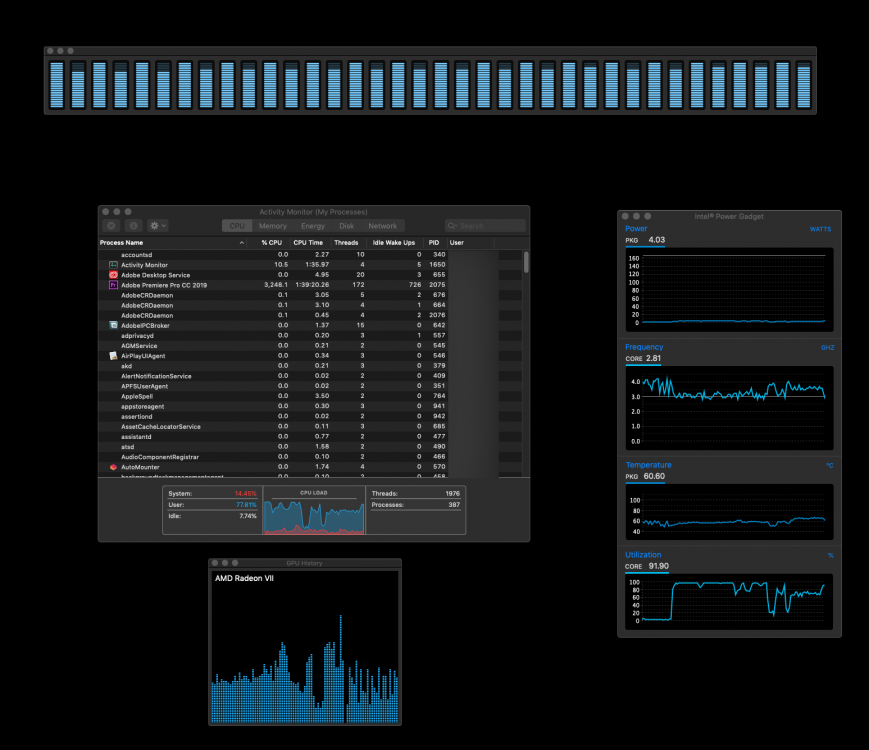Click the PKG 60.60 temperature reading
Screen dimensions: 869x750
(x=645, y=476)
